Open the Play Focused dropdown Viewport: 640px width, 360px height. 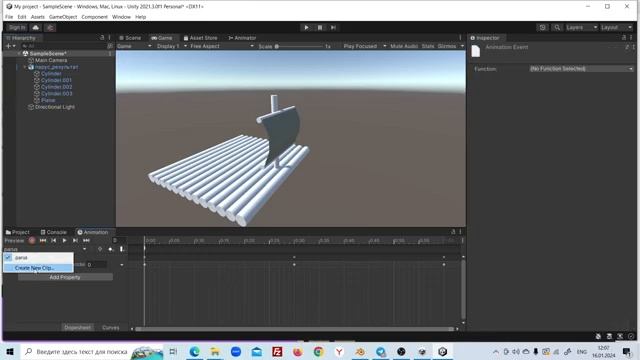point(364,46)
